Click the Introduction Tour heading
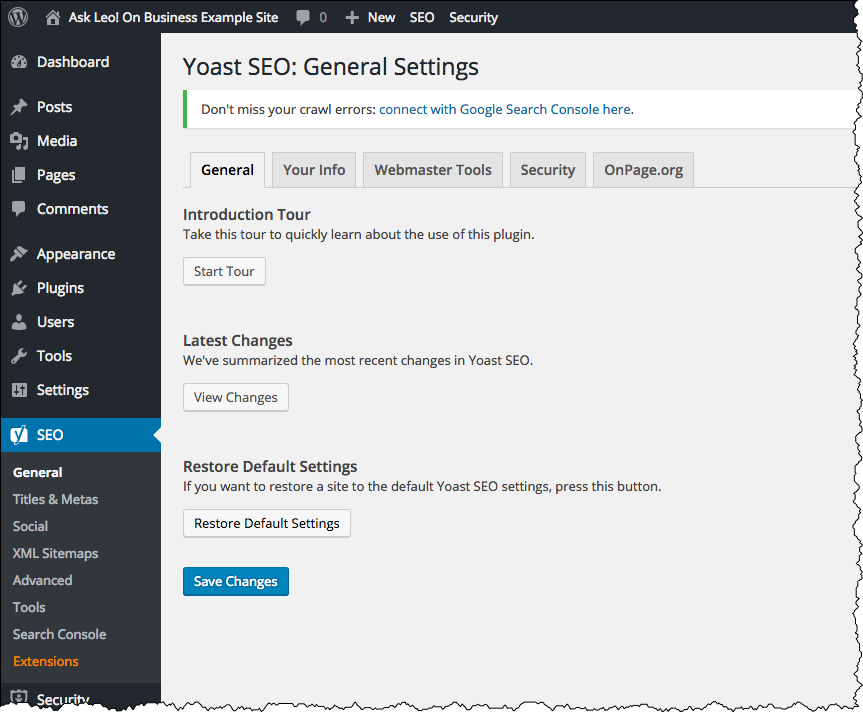 247,215
